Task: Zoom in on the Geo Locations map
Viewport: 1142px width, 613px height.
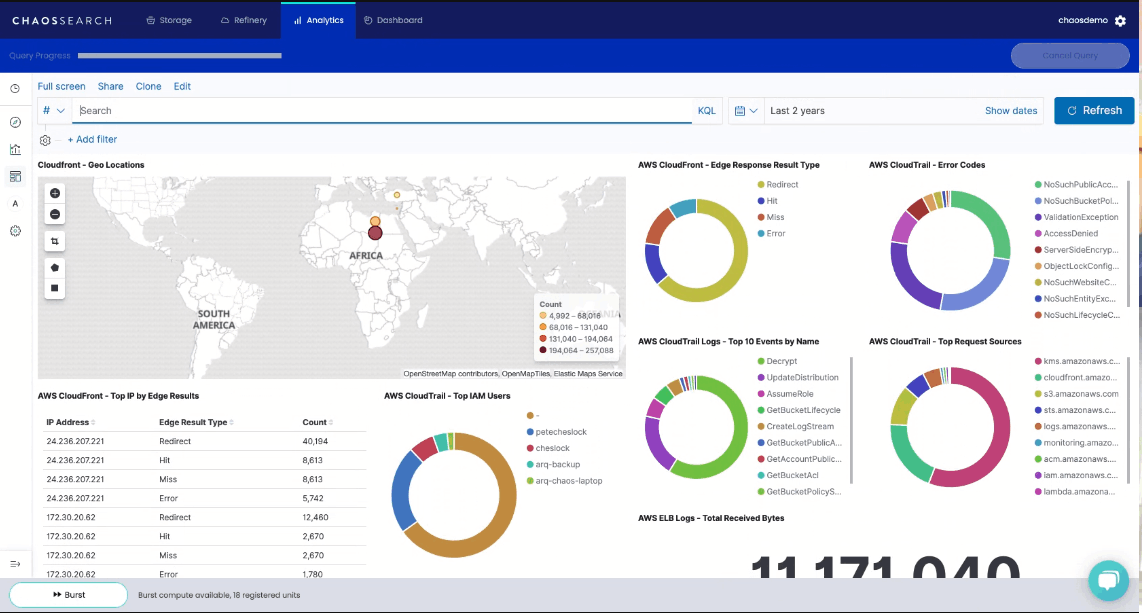Action: pos(55,193)
